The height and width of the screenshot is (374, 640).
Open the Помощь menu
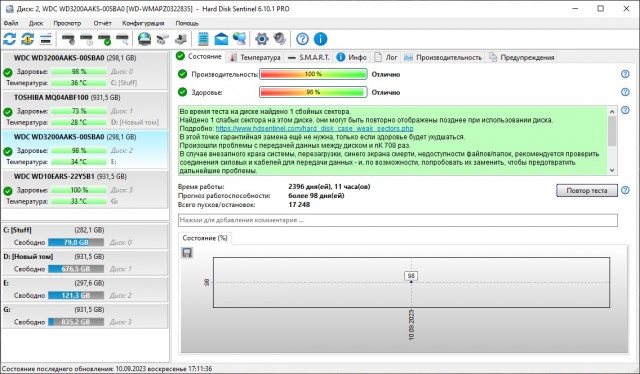click(187, 23)
